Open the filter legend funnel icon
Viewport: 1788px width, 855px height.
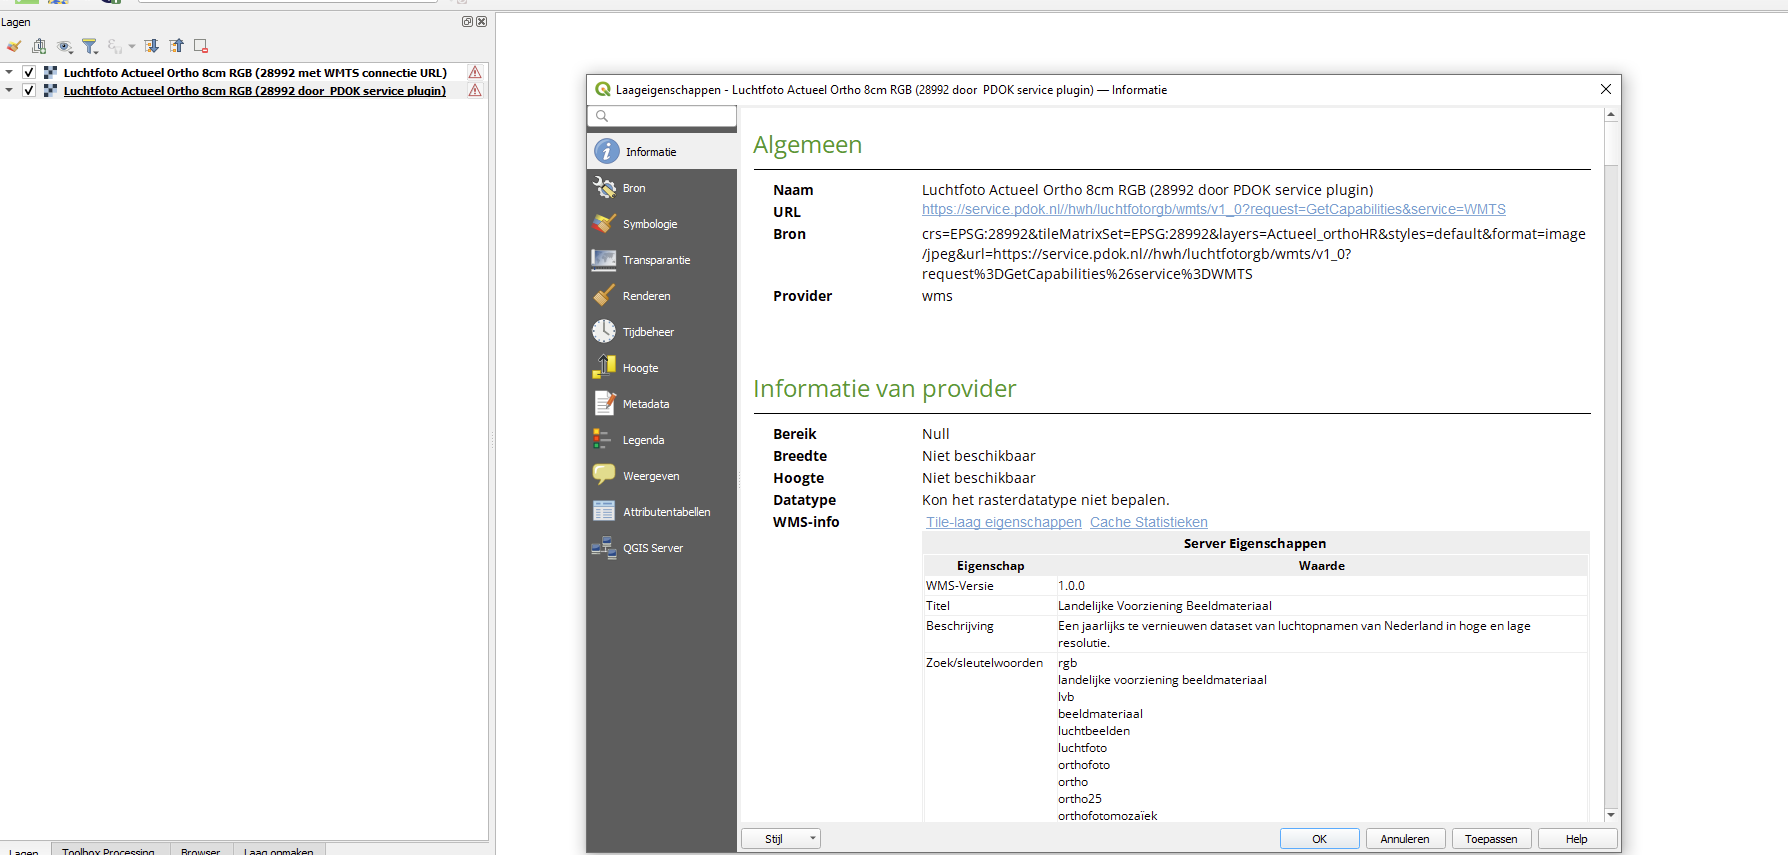pyautogui.click(x=90, y=46)
